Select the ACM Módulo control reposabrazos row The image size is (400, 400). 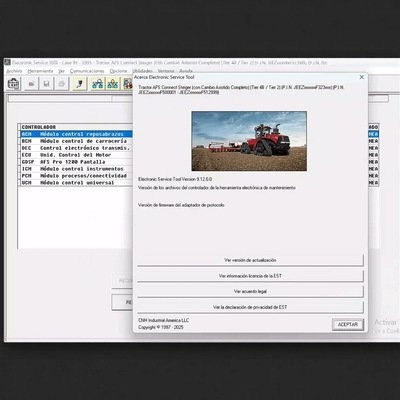click(76, 134)
